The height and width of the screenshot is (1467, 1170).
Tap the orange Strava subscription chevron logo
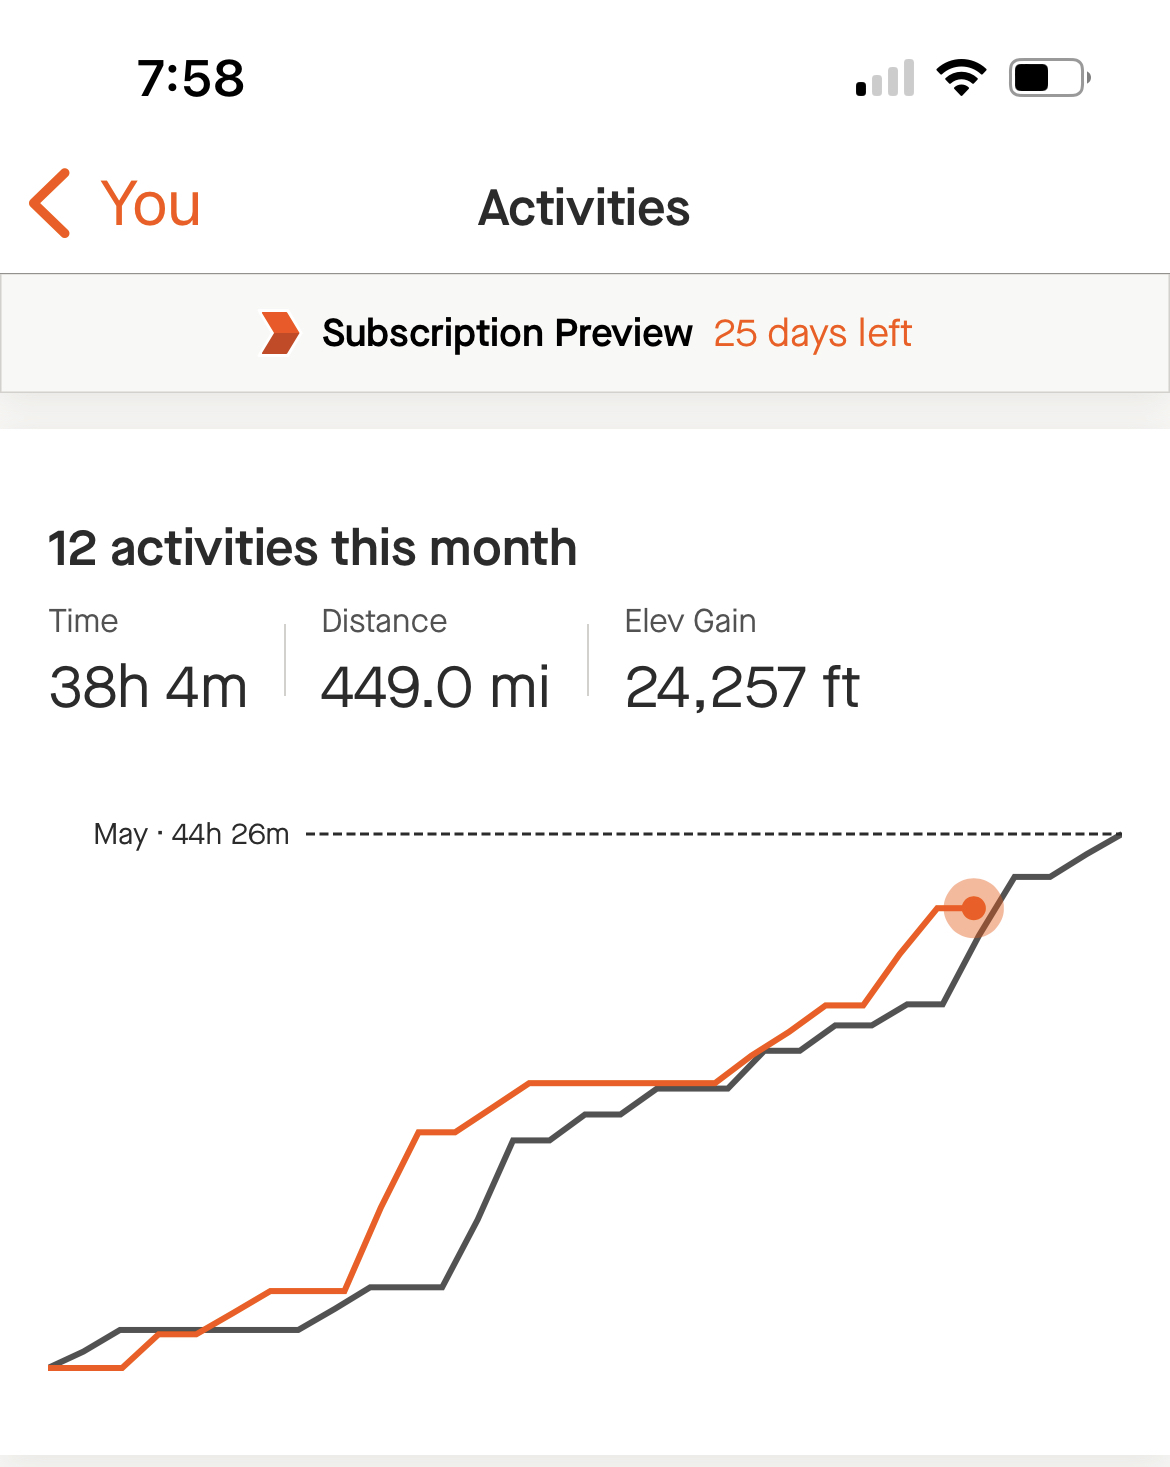(x=280, y=333)
